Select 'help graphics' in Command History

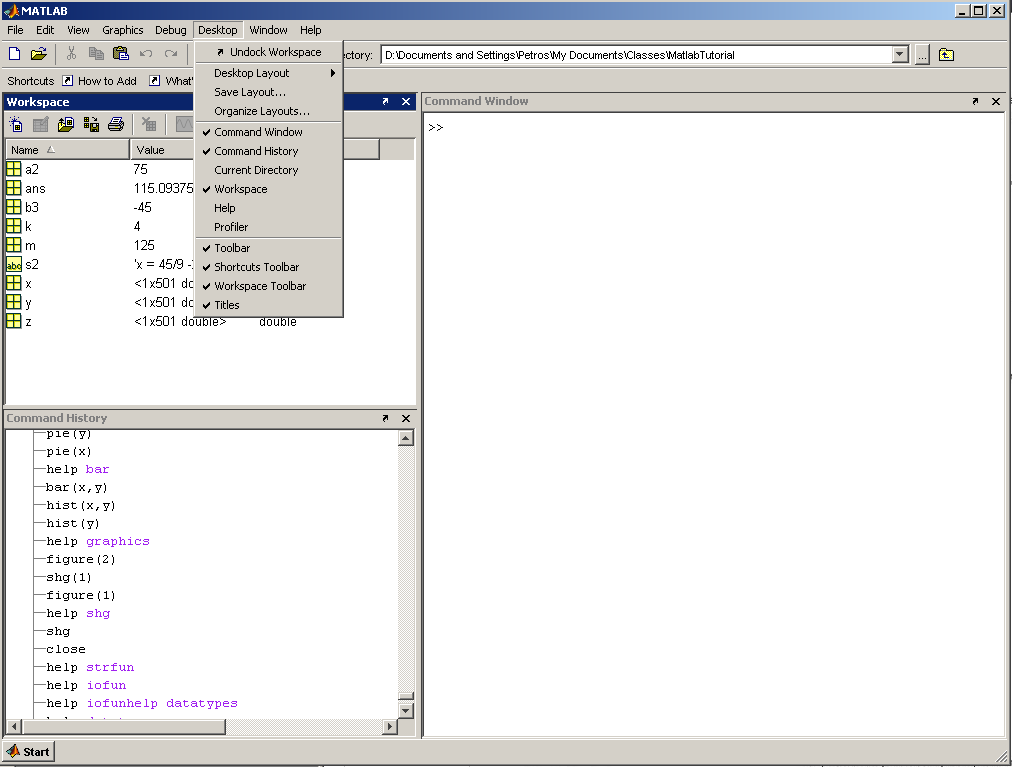[97, 541]
